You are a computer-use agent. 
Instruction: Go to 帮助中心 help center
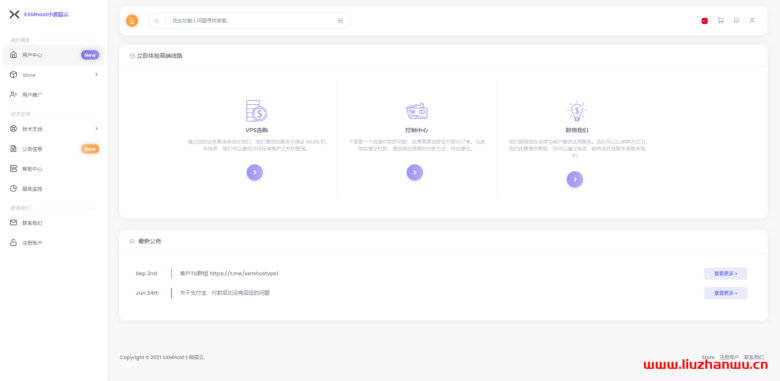[x=54, y=169]
